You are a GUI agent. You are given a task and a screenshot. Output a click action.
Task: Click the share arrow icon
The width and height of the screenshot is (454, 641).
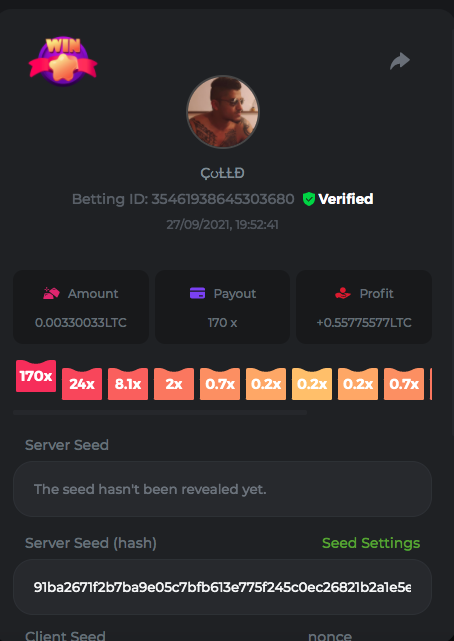[400, 61]
